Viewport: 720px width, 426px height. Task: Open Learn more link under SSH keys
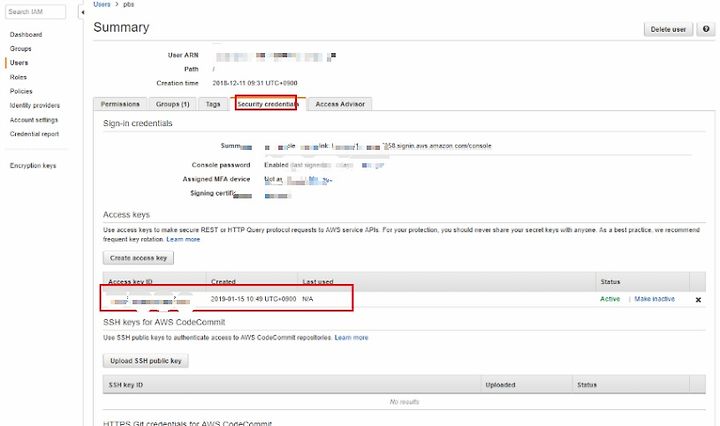click(x=351, y=338)
